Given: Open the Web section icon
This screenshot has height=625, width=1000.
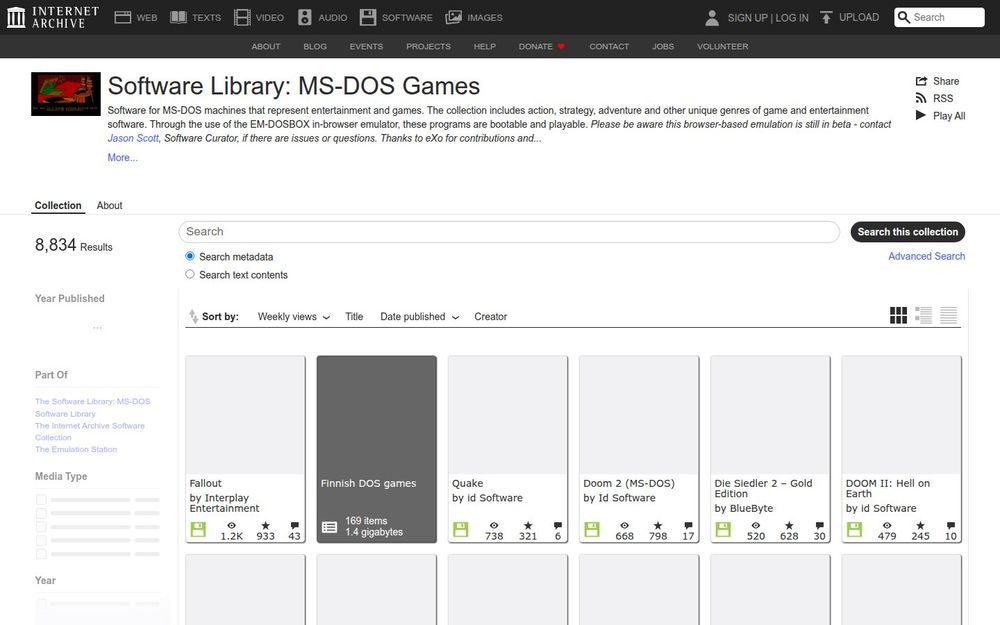Looking at the screenshot, I should (122, 17).
